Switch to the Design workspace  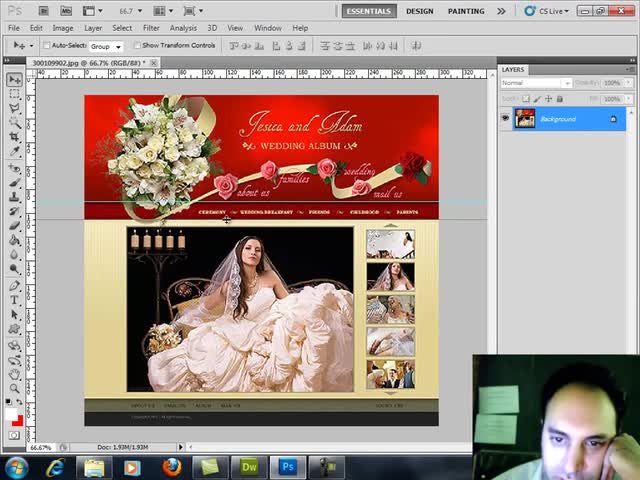click(420, 11)
